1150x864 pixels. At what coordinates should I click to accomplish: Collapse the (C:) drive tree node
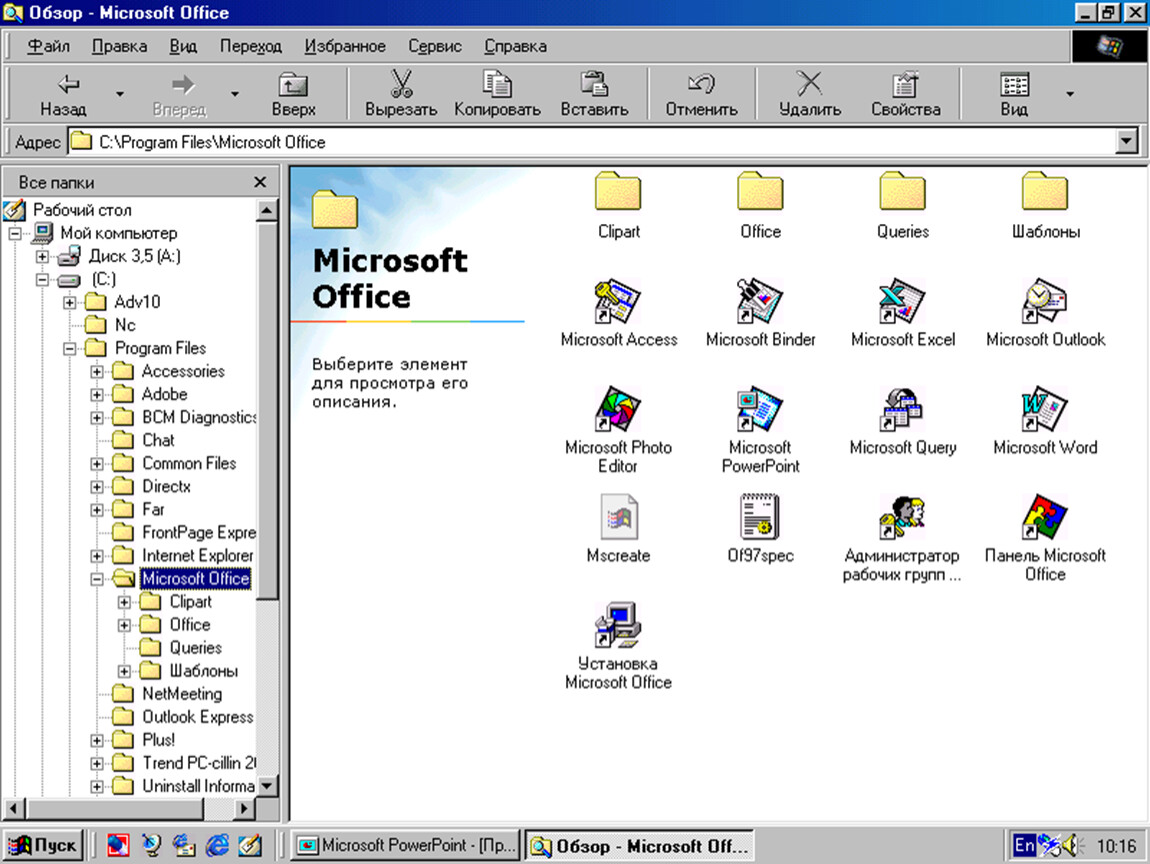(43, 279)
